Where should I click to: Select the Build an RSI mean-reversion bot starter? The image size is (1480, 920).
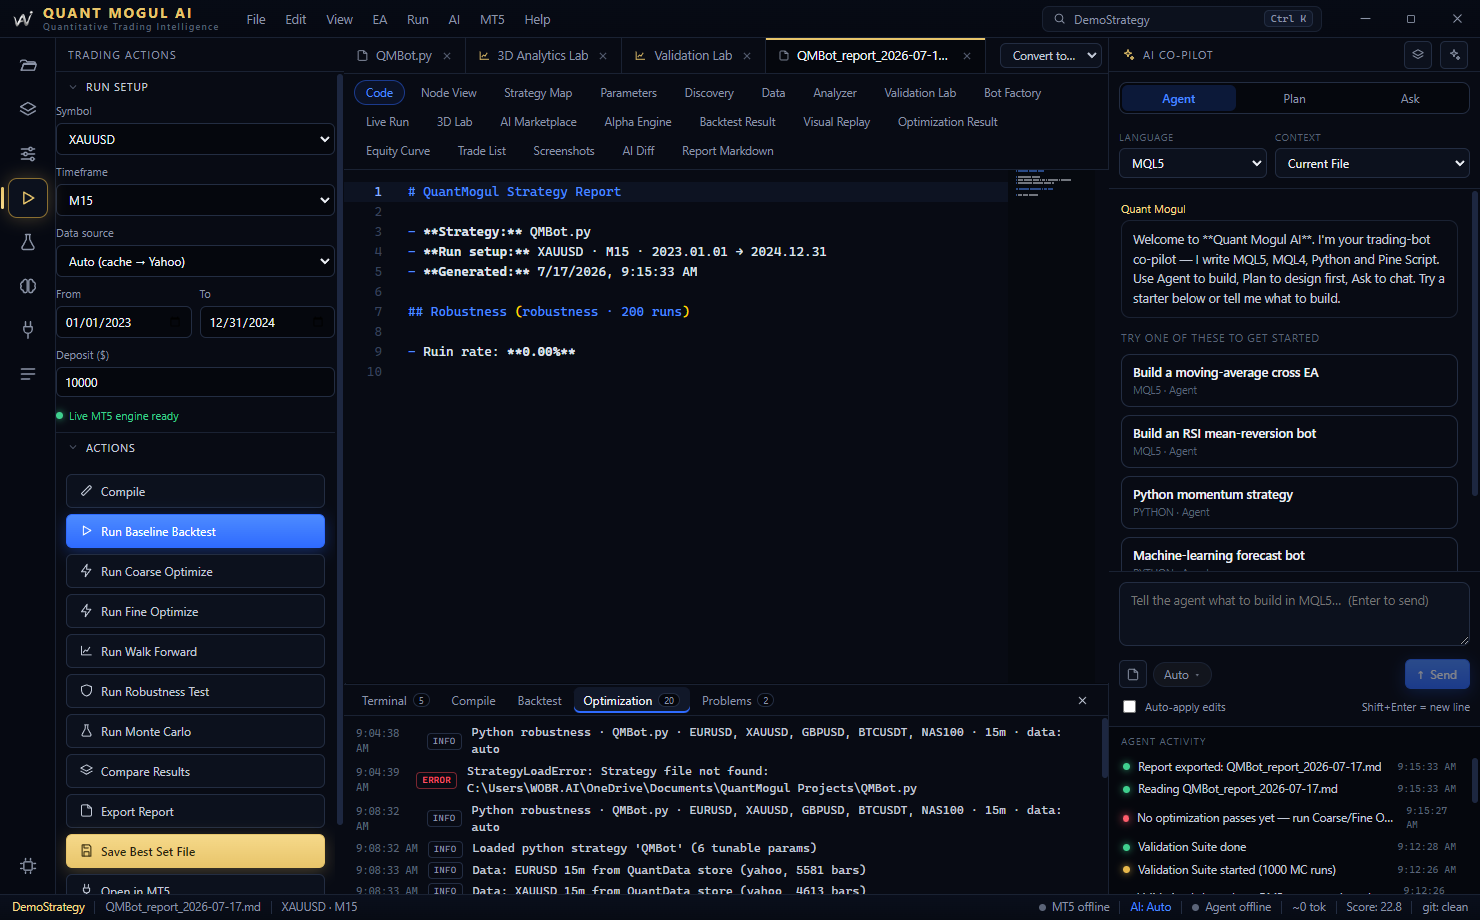(1289, 441)
